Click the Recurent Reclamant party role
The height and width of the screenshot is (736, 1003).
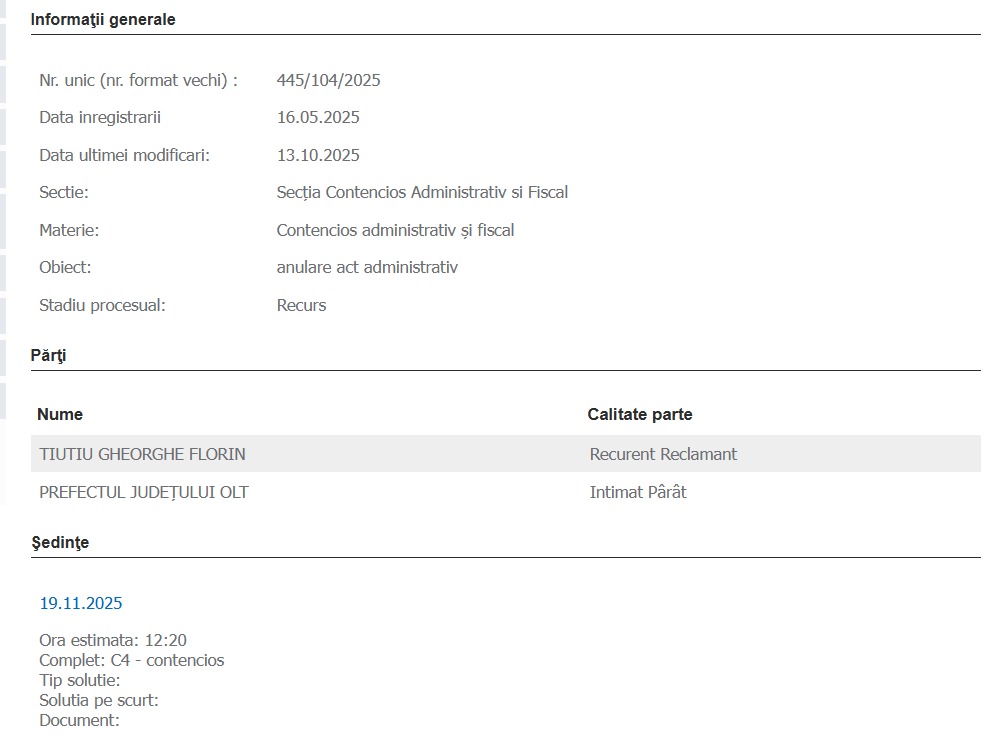663,454
